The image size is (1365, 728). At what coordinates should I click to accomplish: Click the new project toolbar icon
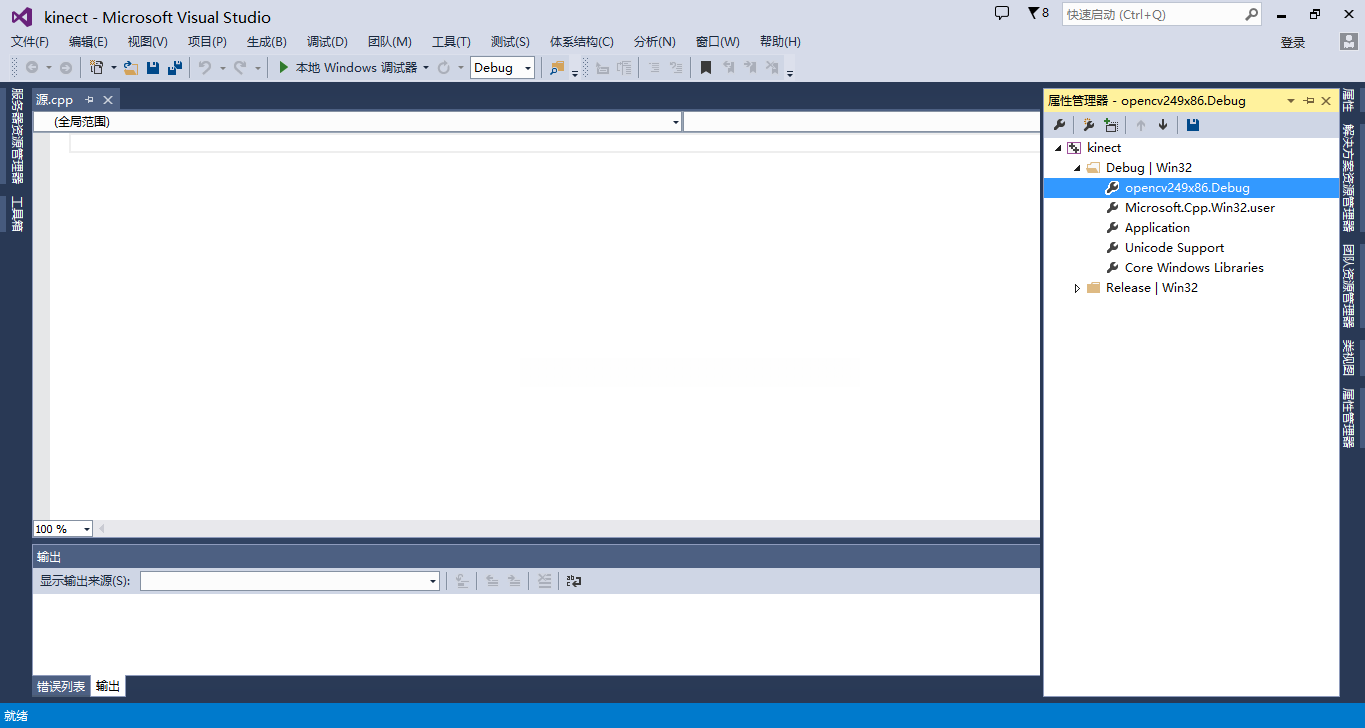pyautogui.click(x=96, y=68)
